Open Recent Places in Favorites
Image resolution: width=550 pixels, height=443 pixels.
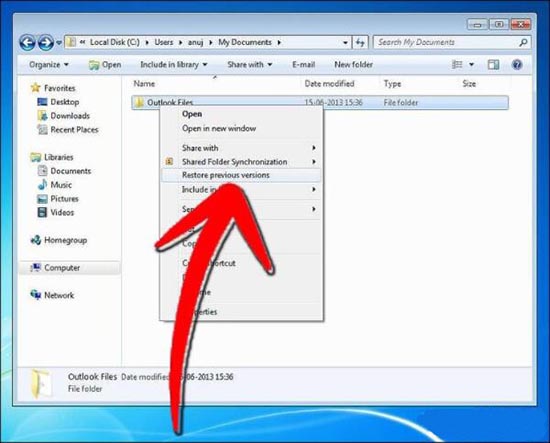[x=74, y=130]
